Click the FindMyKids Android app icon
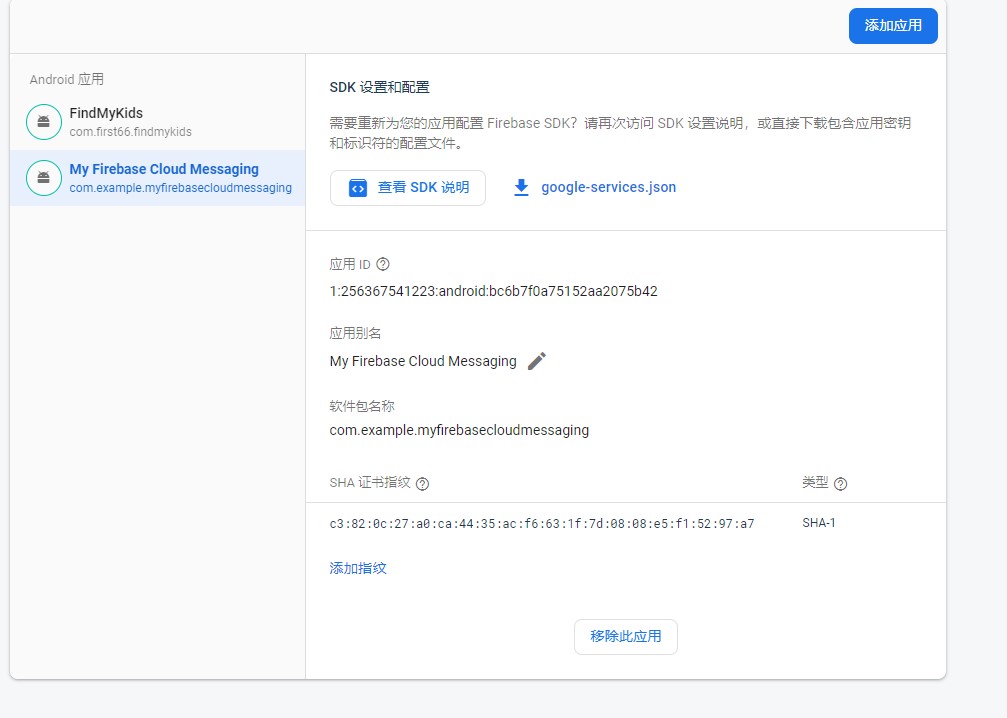Screen dimensions: 1007x718 coord(43,121)
